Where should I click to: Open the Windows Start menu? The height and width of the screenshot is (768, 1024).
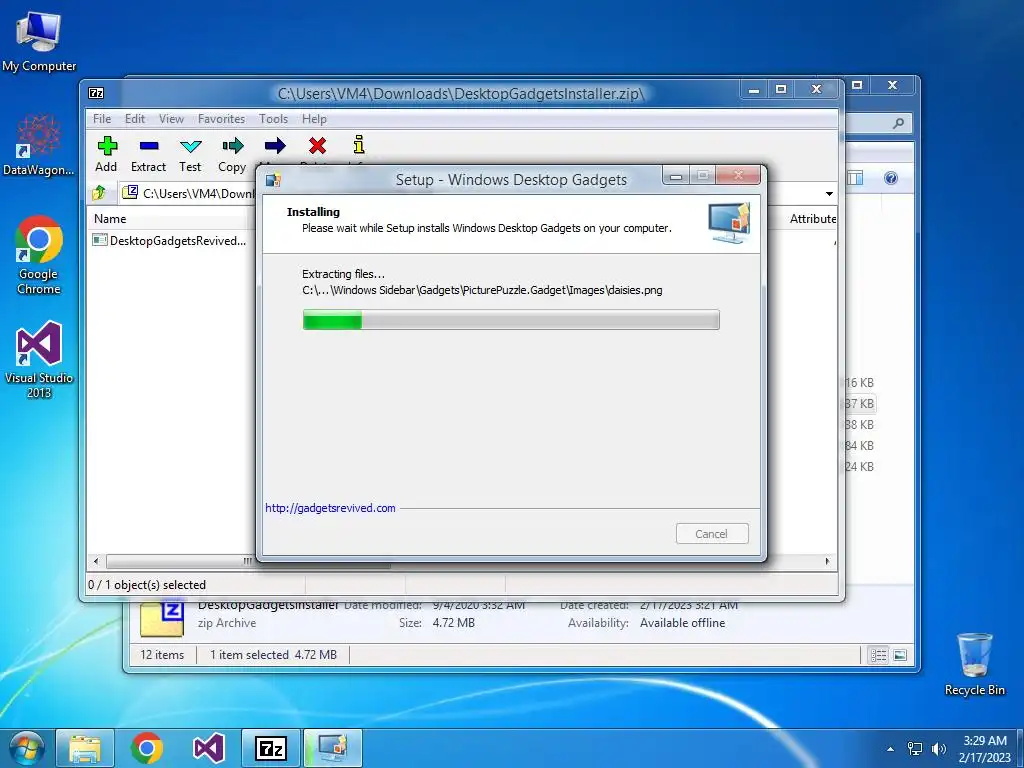tap(25, 748)
